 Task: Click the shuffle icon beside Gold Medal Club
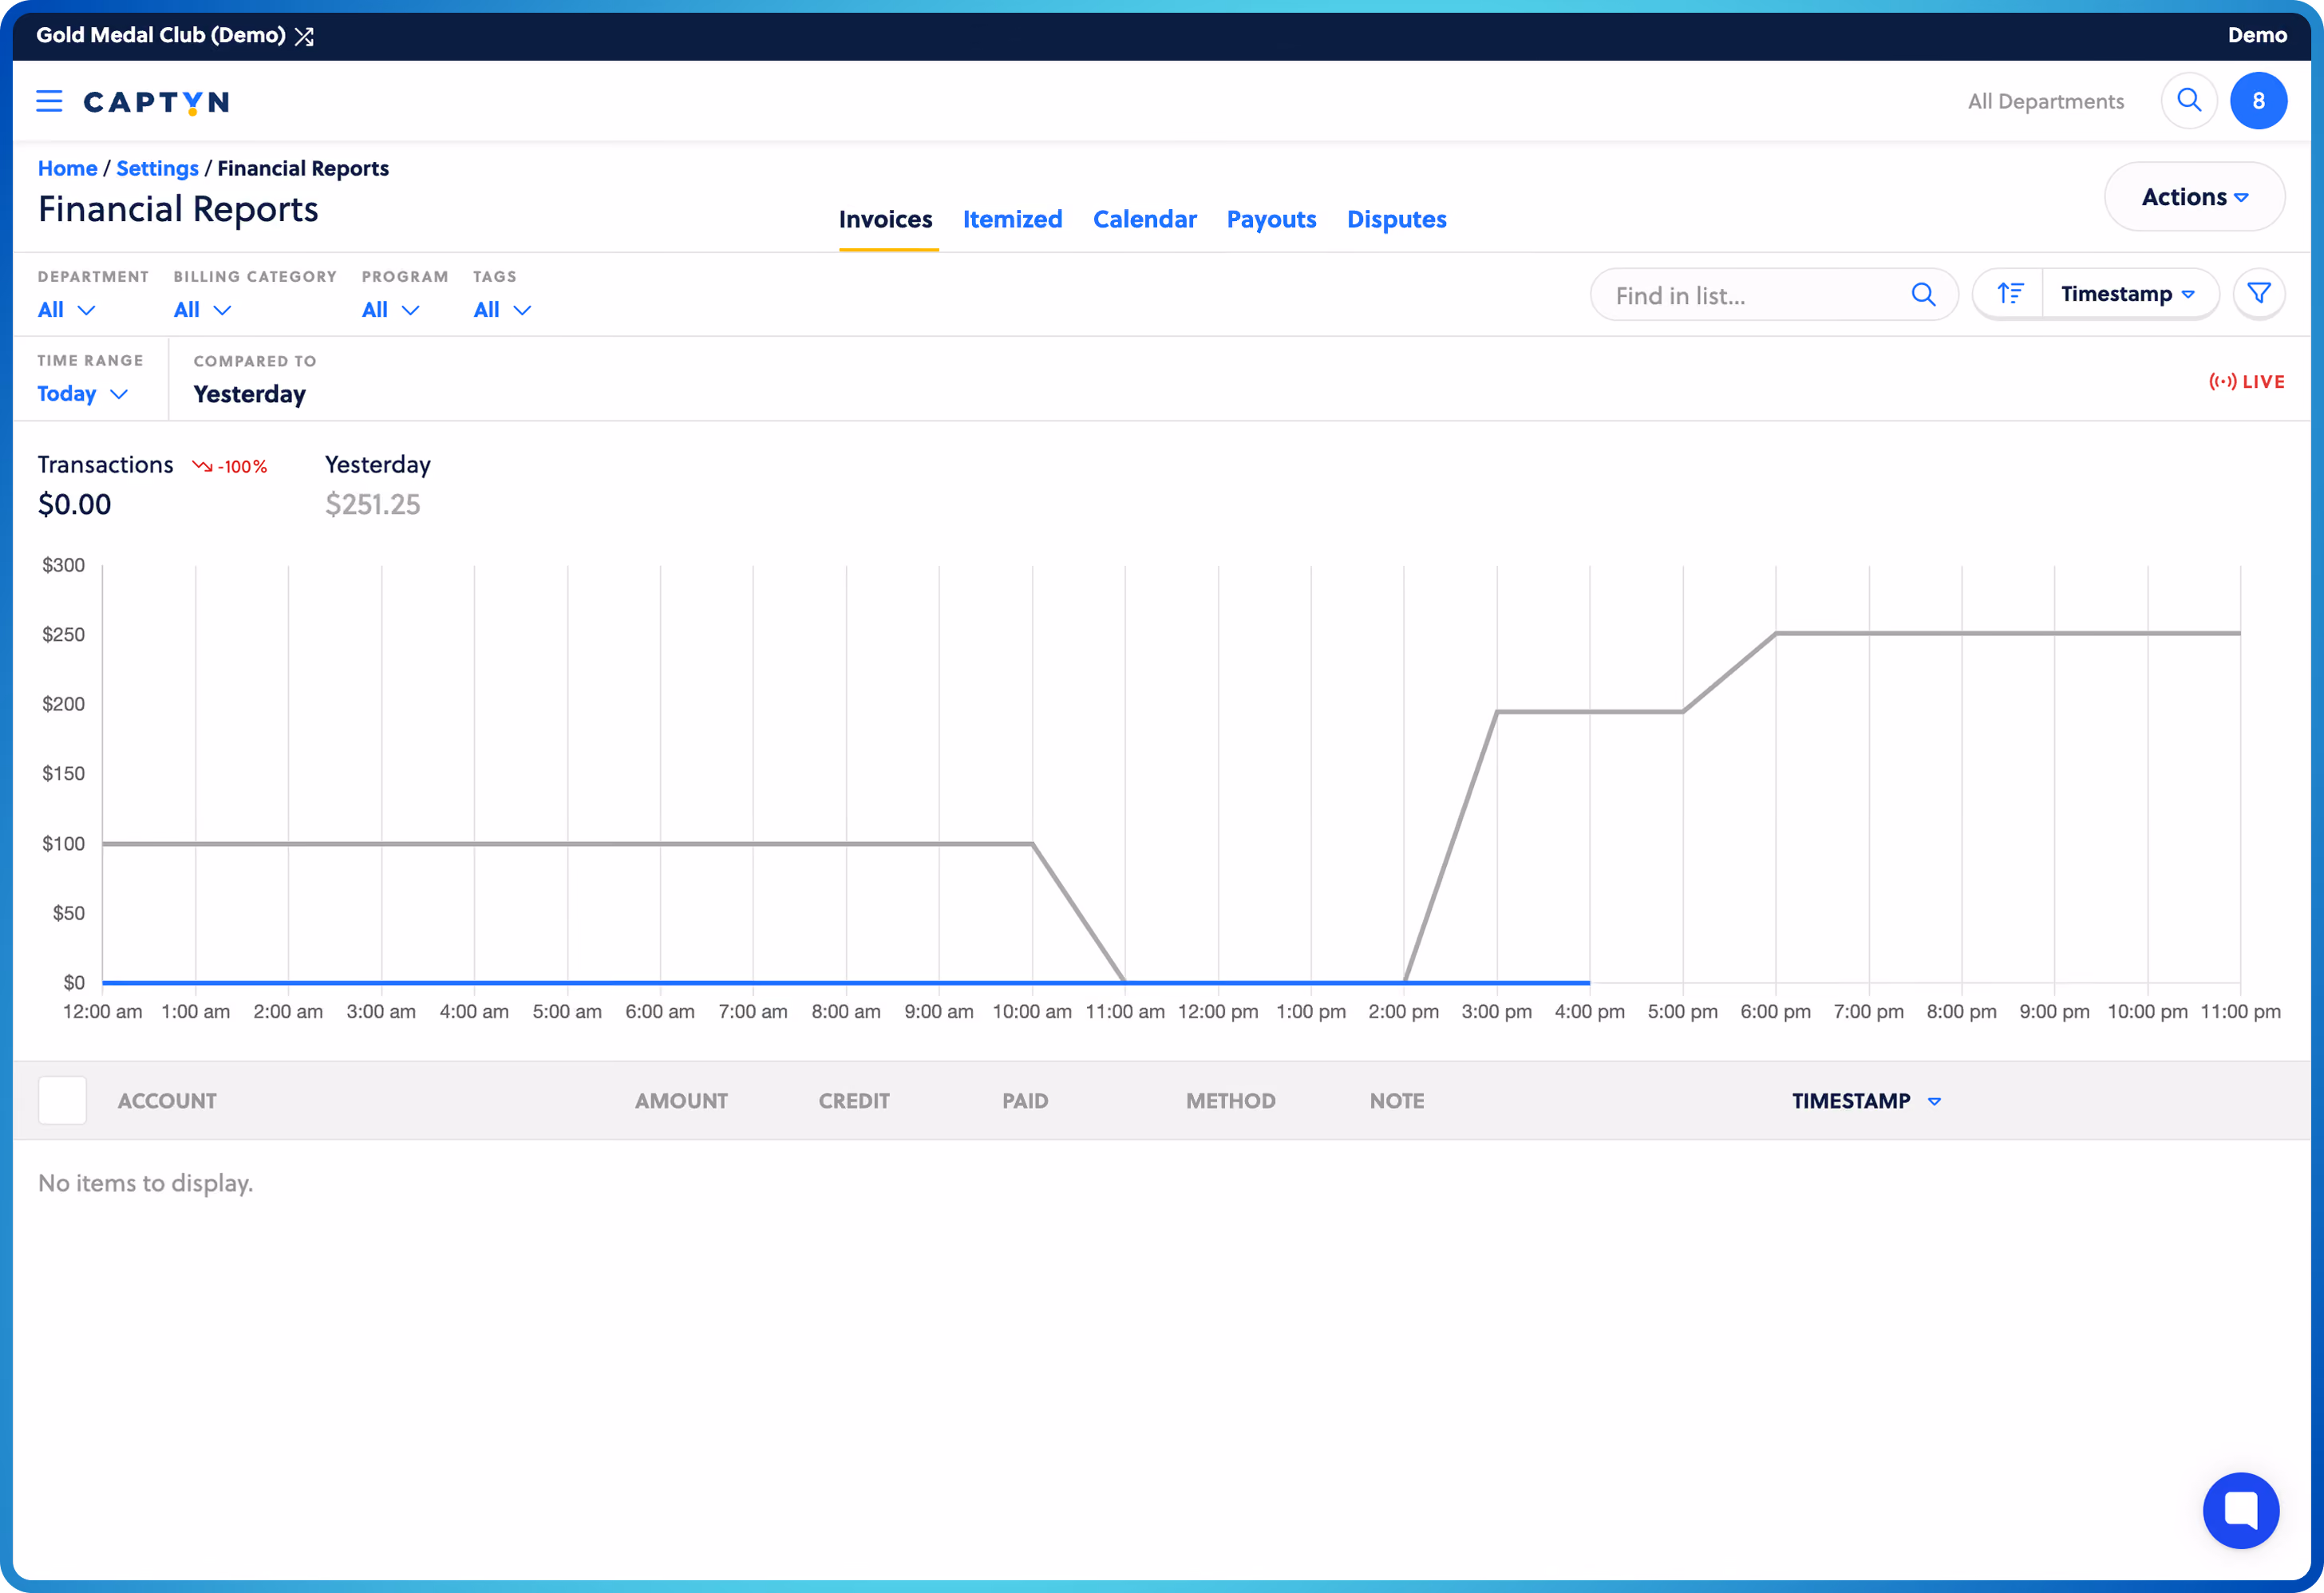pyautogui.click(x=304, y=36)
